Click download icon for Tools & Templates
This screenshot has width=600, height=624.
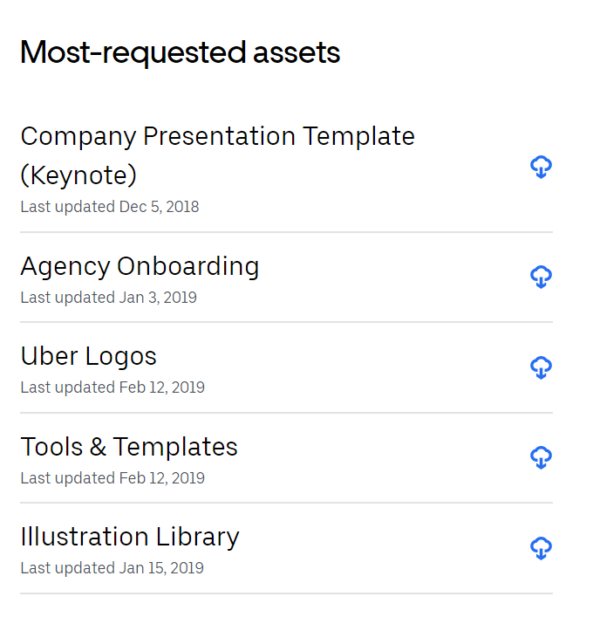click(540, 457)
